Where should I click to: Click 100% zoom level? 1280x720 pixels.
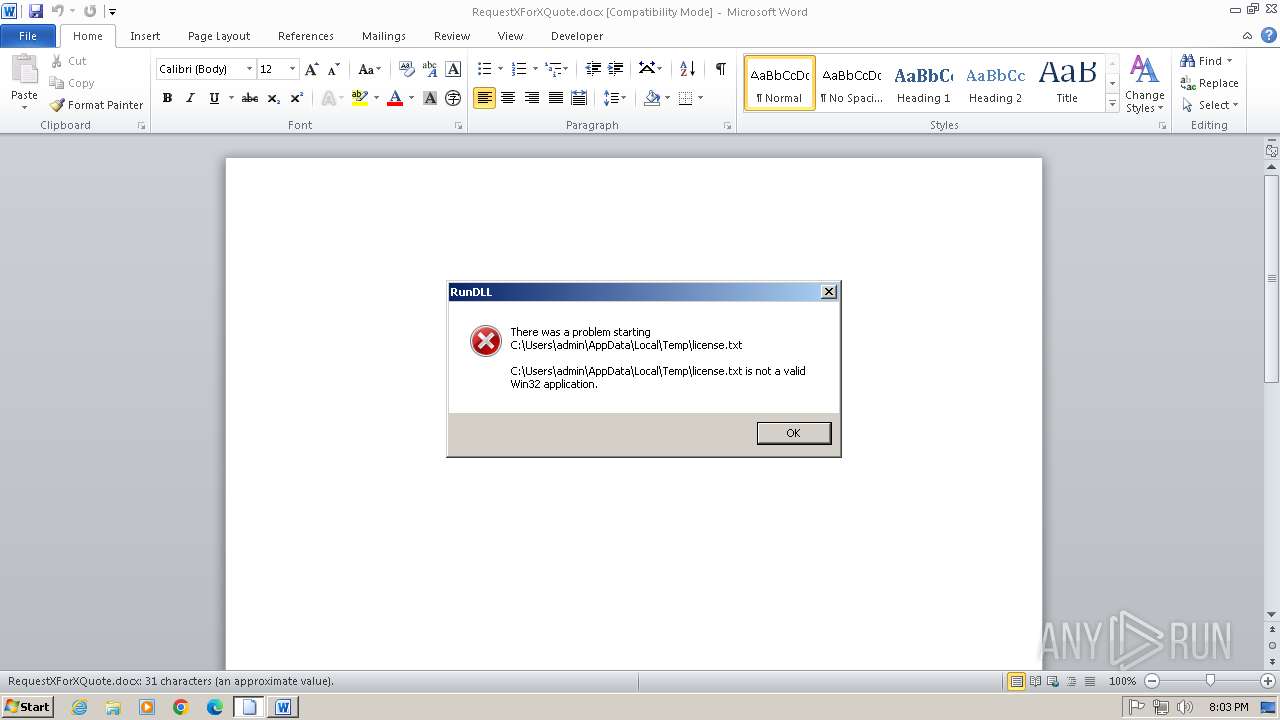1122,681
